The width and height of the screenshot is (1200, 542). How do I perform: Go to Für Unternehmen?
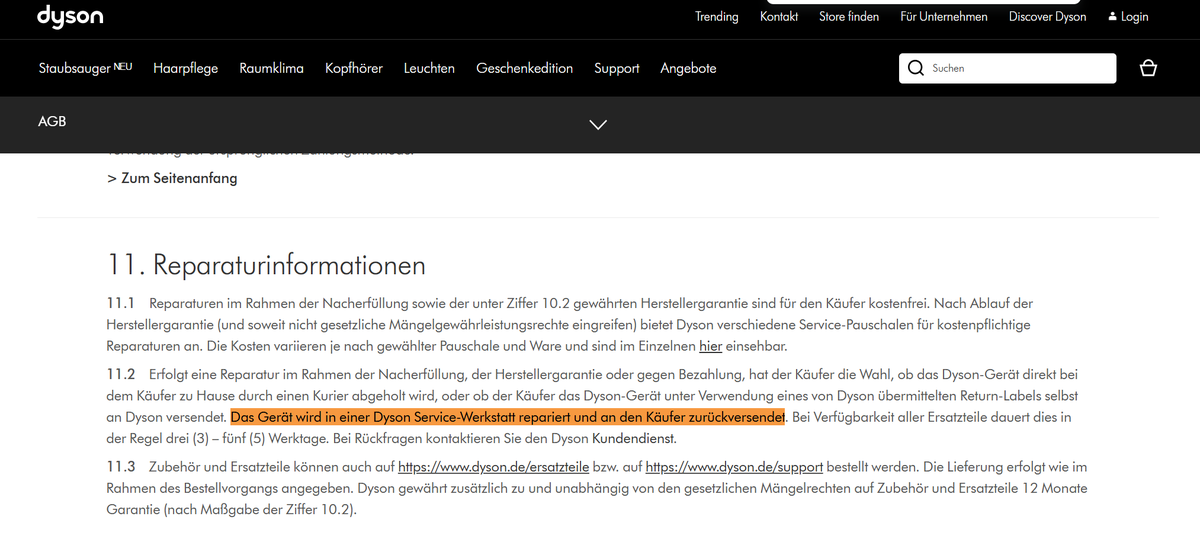click(x=944, y=17)
